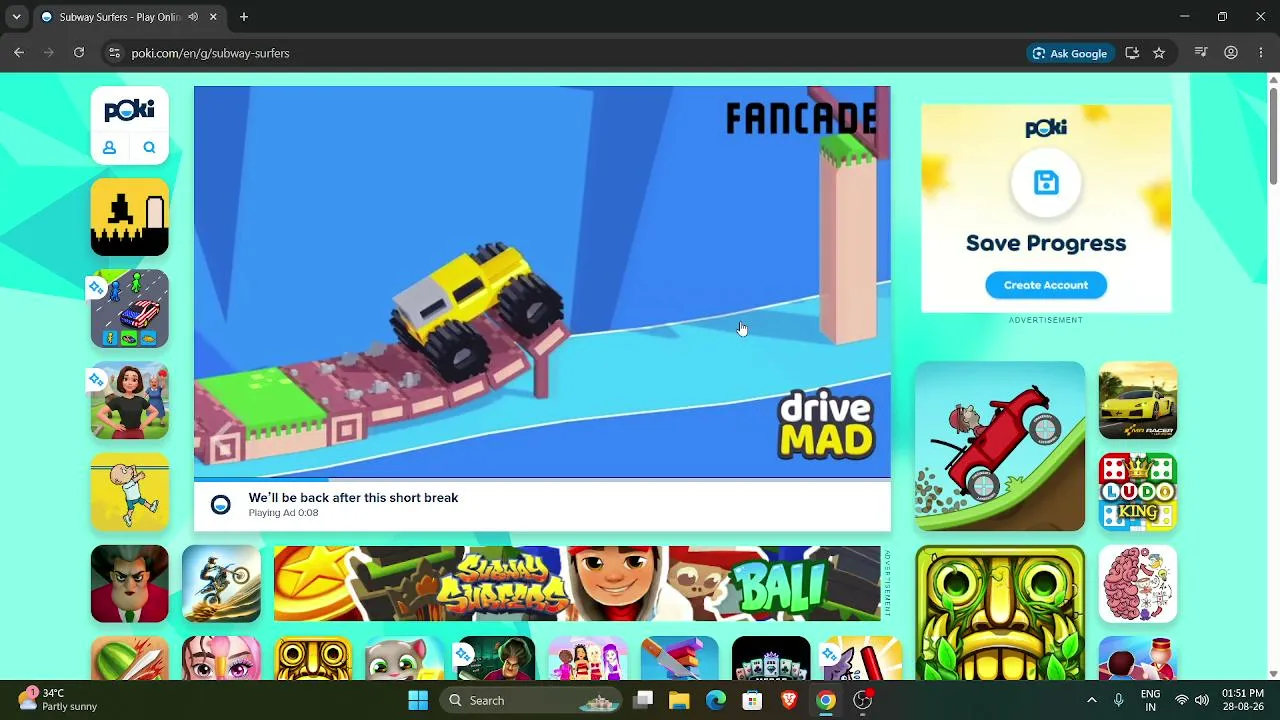Click the Drive Mad ad video

pyautogui.click(x=542, y=282)
